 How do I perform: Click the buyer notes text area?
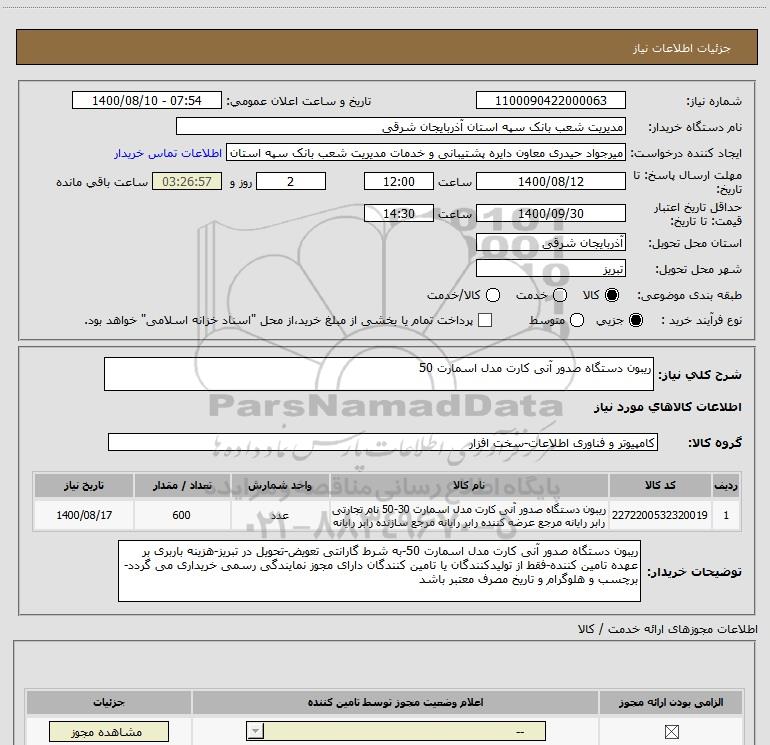pos(379,571)
